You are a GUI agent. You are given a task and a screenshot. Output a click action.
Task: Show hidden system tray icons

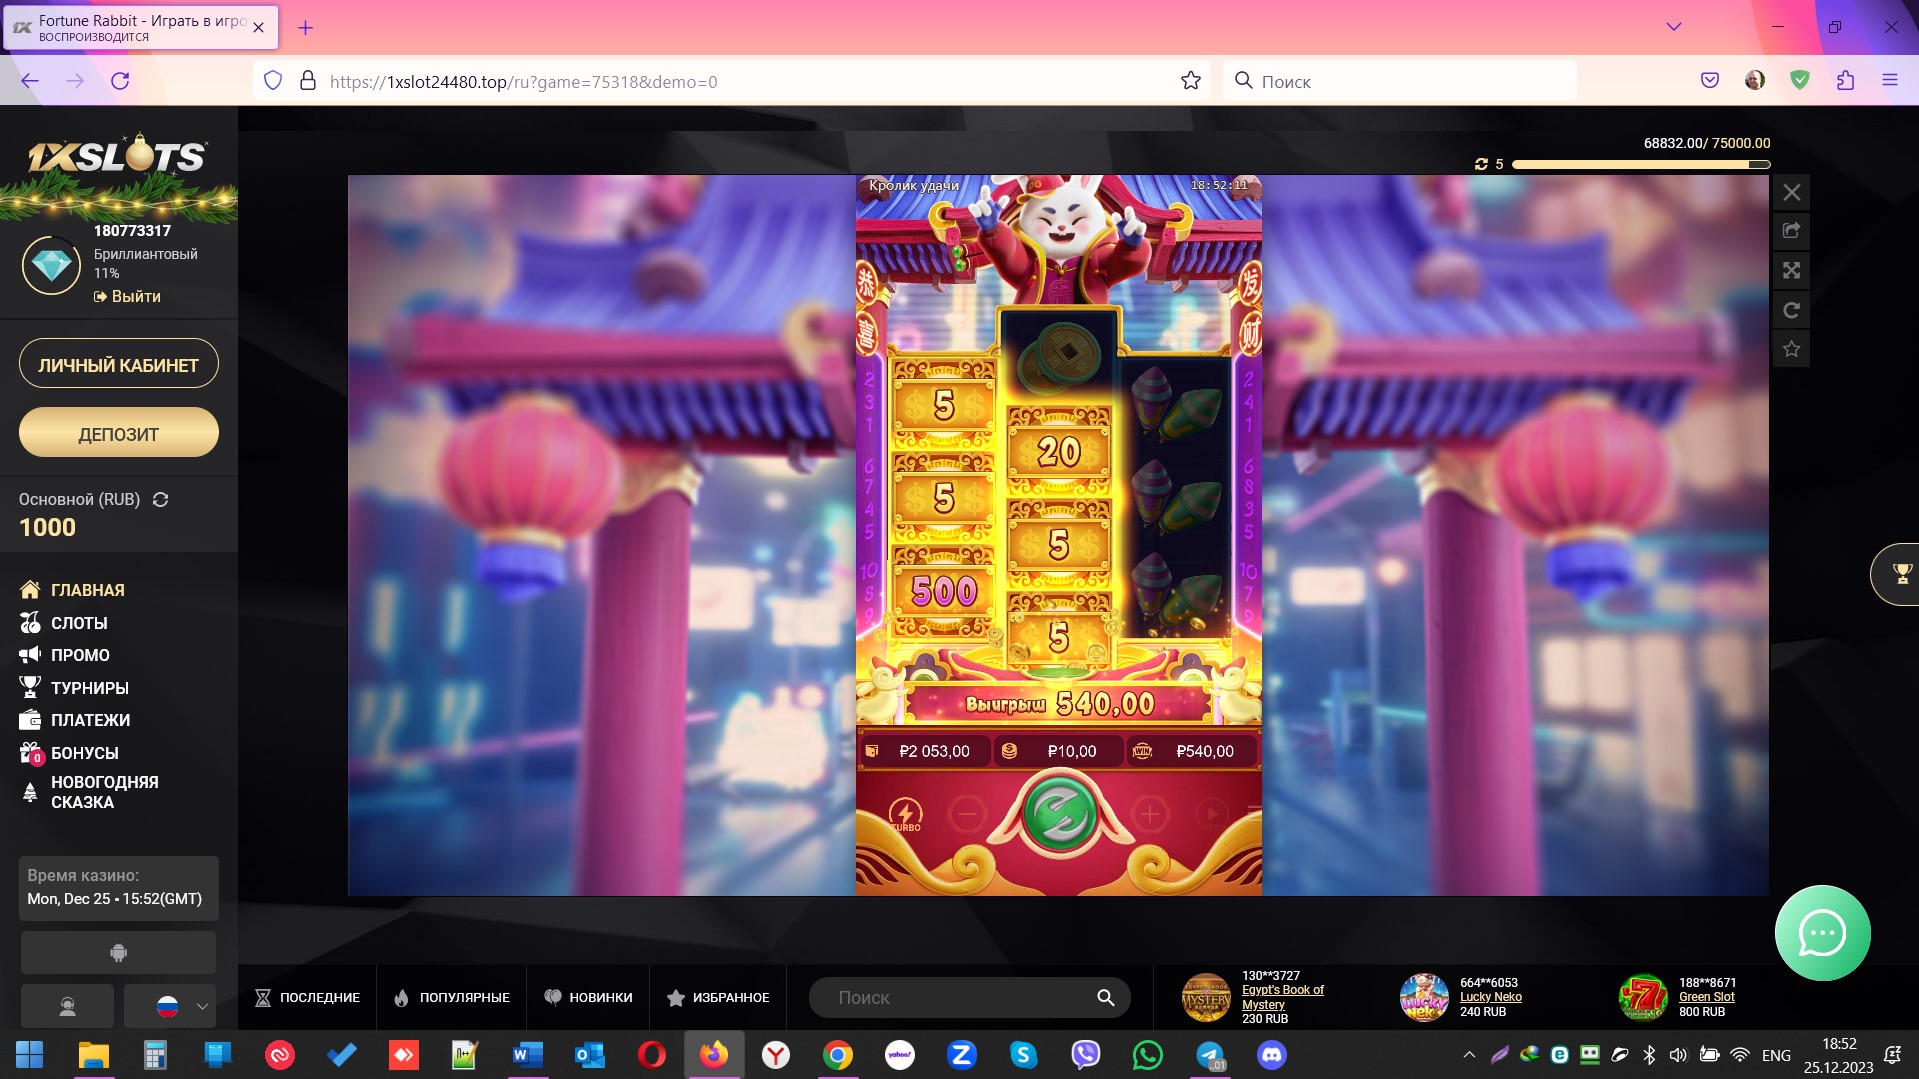[x=1468, y=1055]
